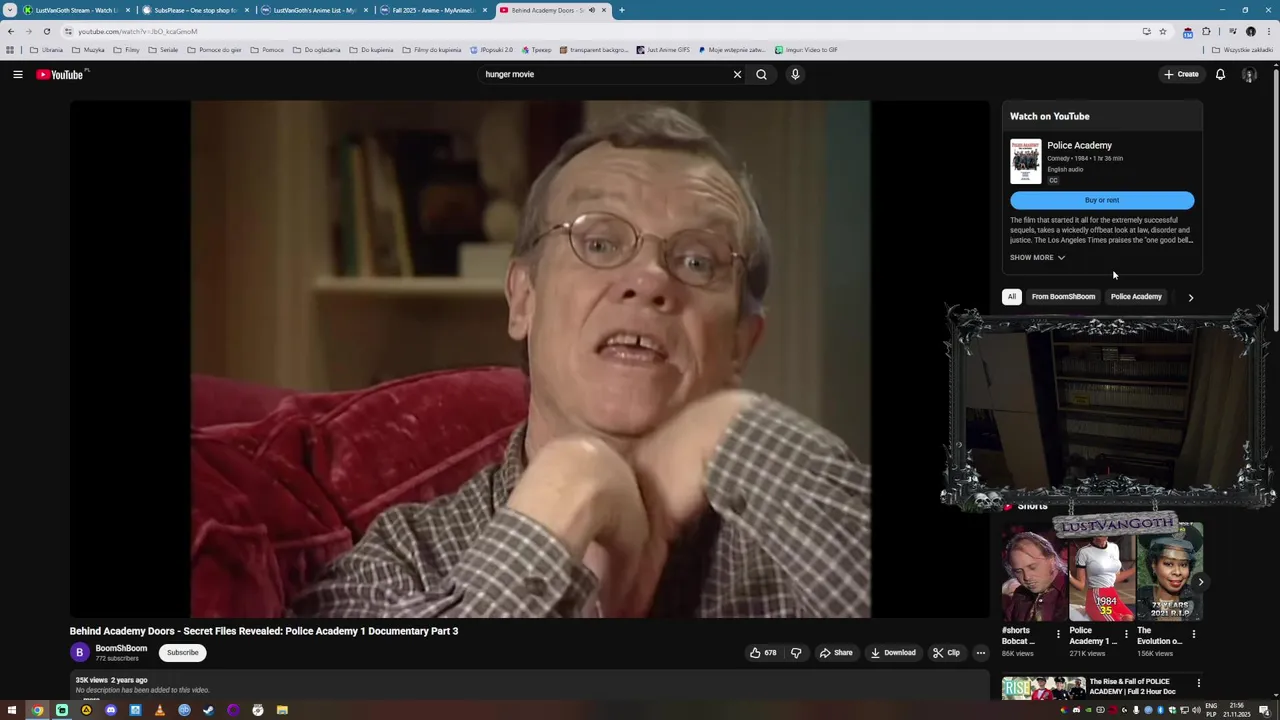
Task: Reload the page
Action: click(x=46, y=31)
